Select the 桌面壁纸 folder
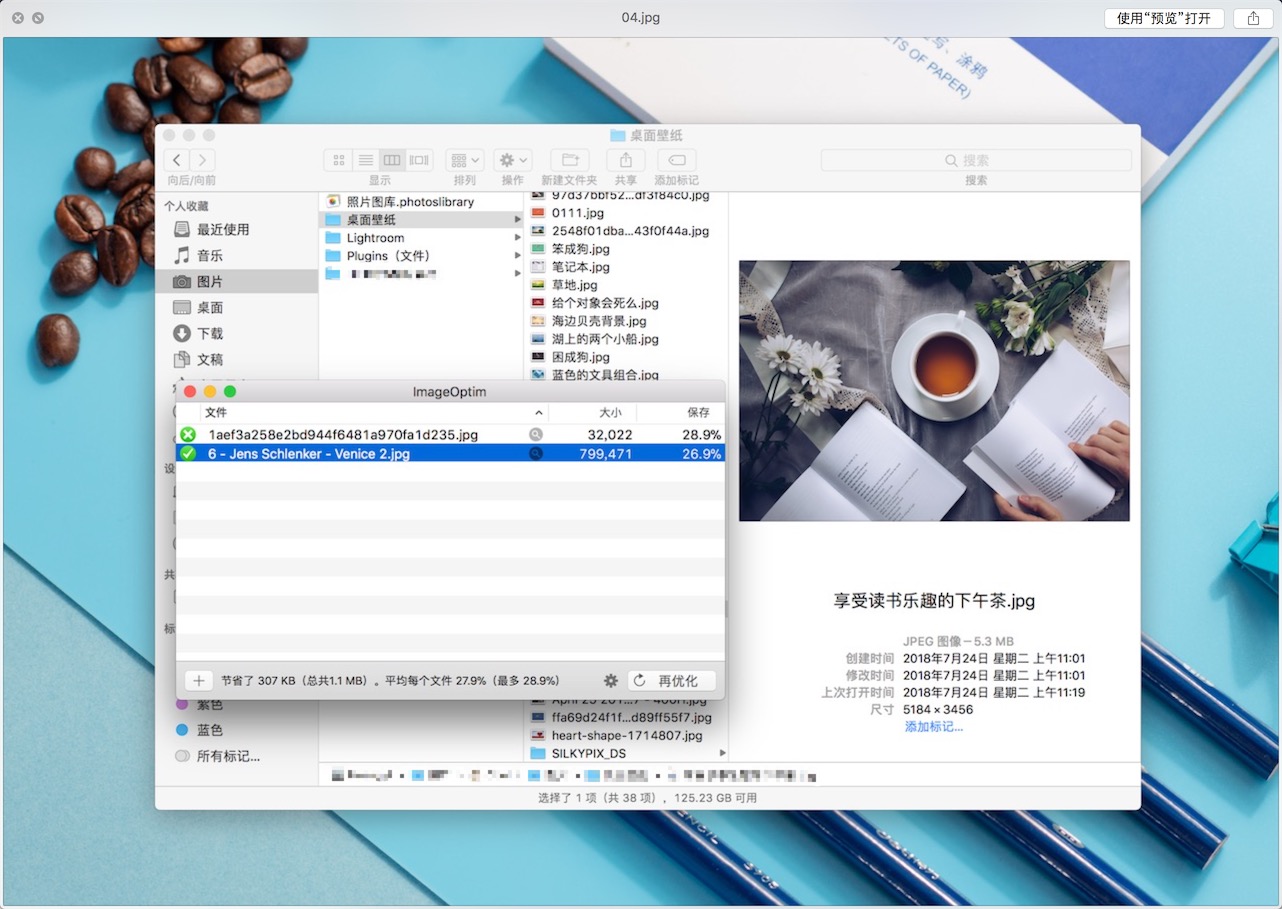The image size is (1282, 909). coord(421,220)
